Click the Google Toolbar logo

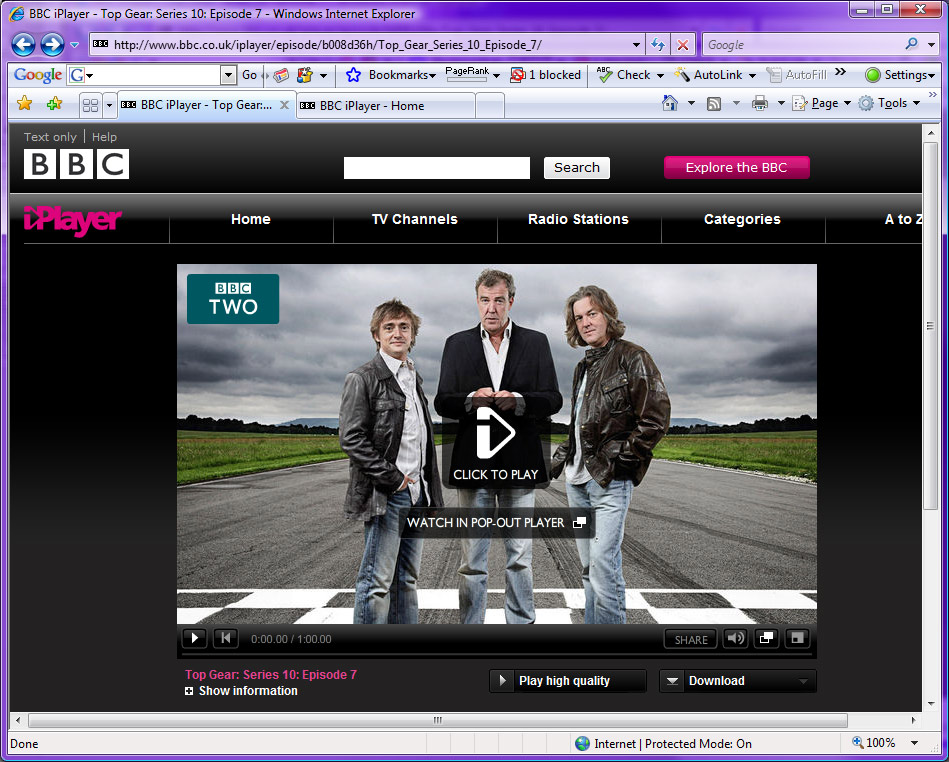(38, 75)
